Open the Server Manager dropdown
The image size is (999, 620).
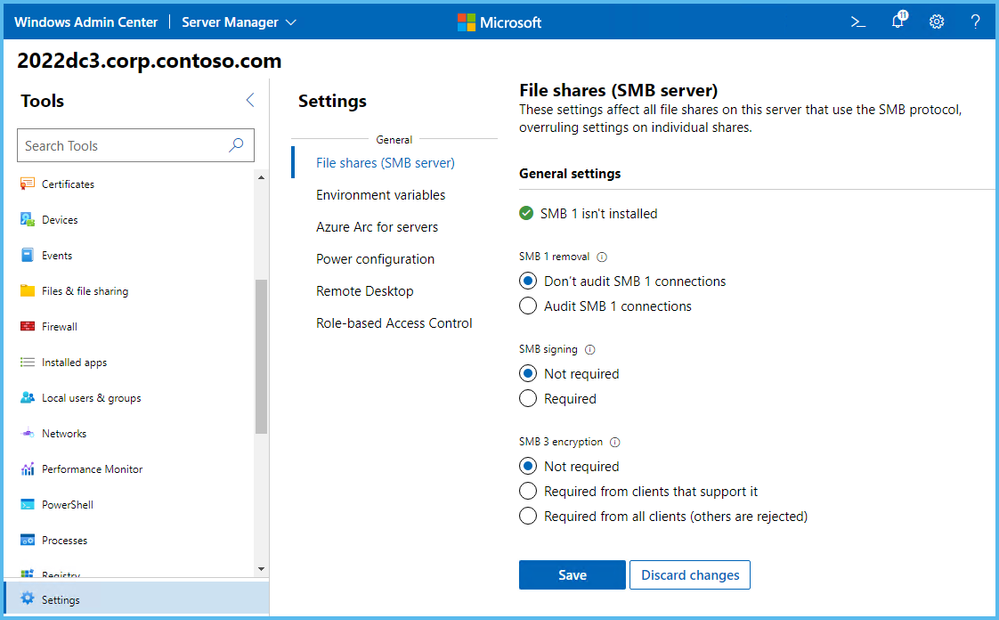click(x=239, y=22)
